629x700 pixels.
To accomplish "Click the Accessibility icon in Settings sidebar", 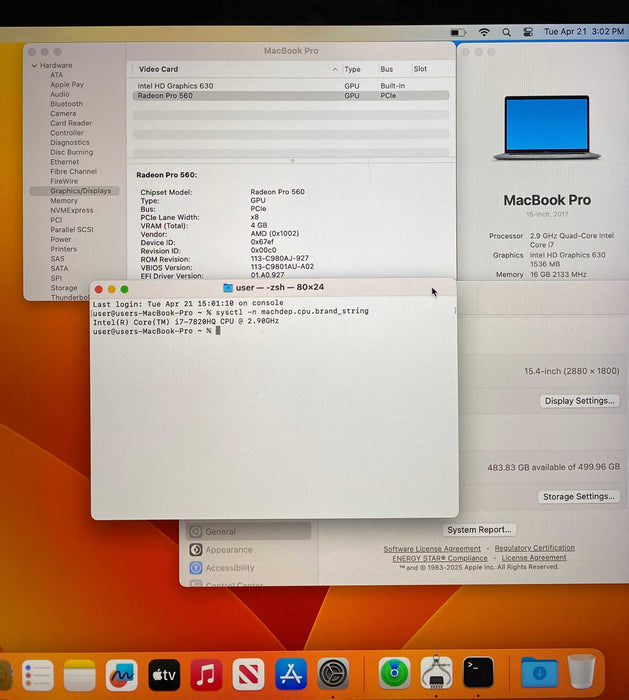I will [x=196, y=568].
